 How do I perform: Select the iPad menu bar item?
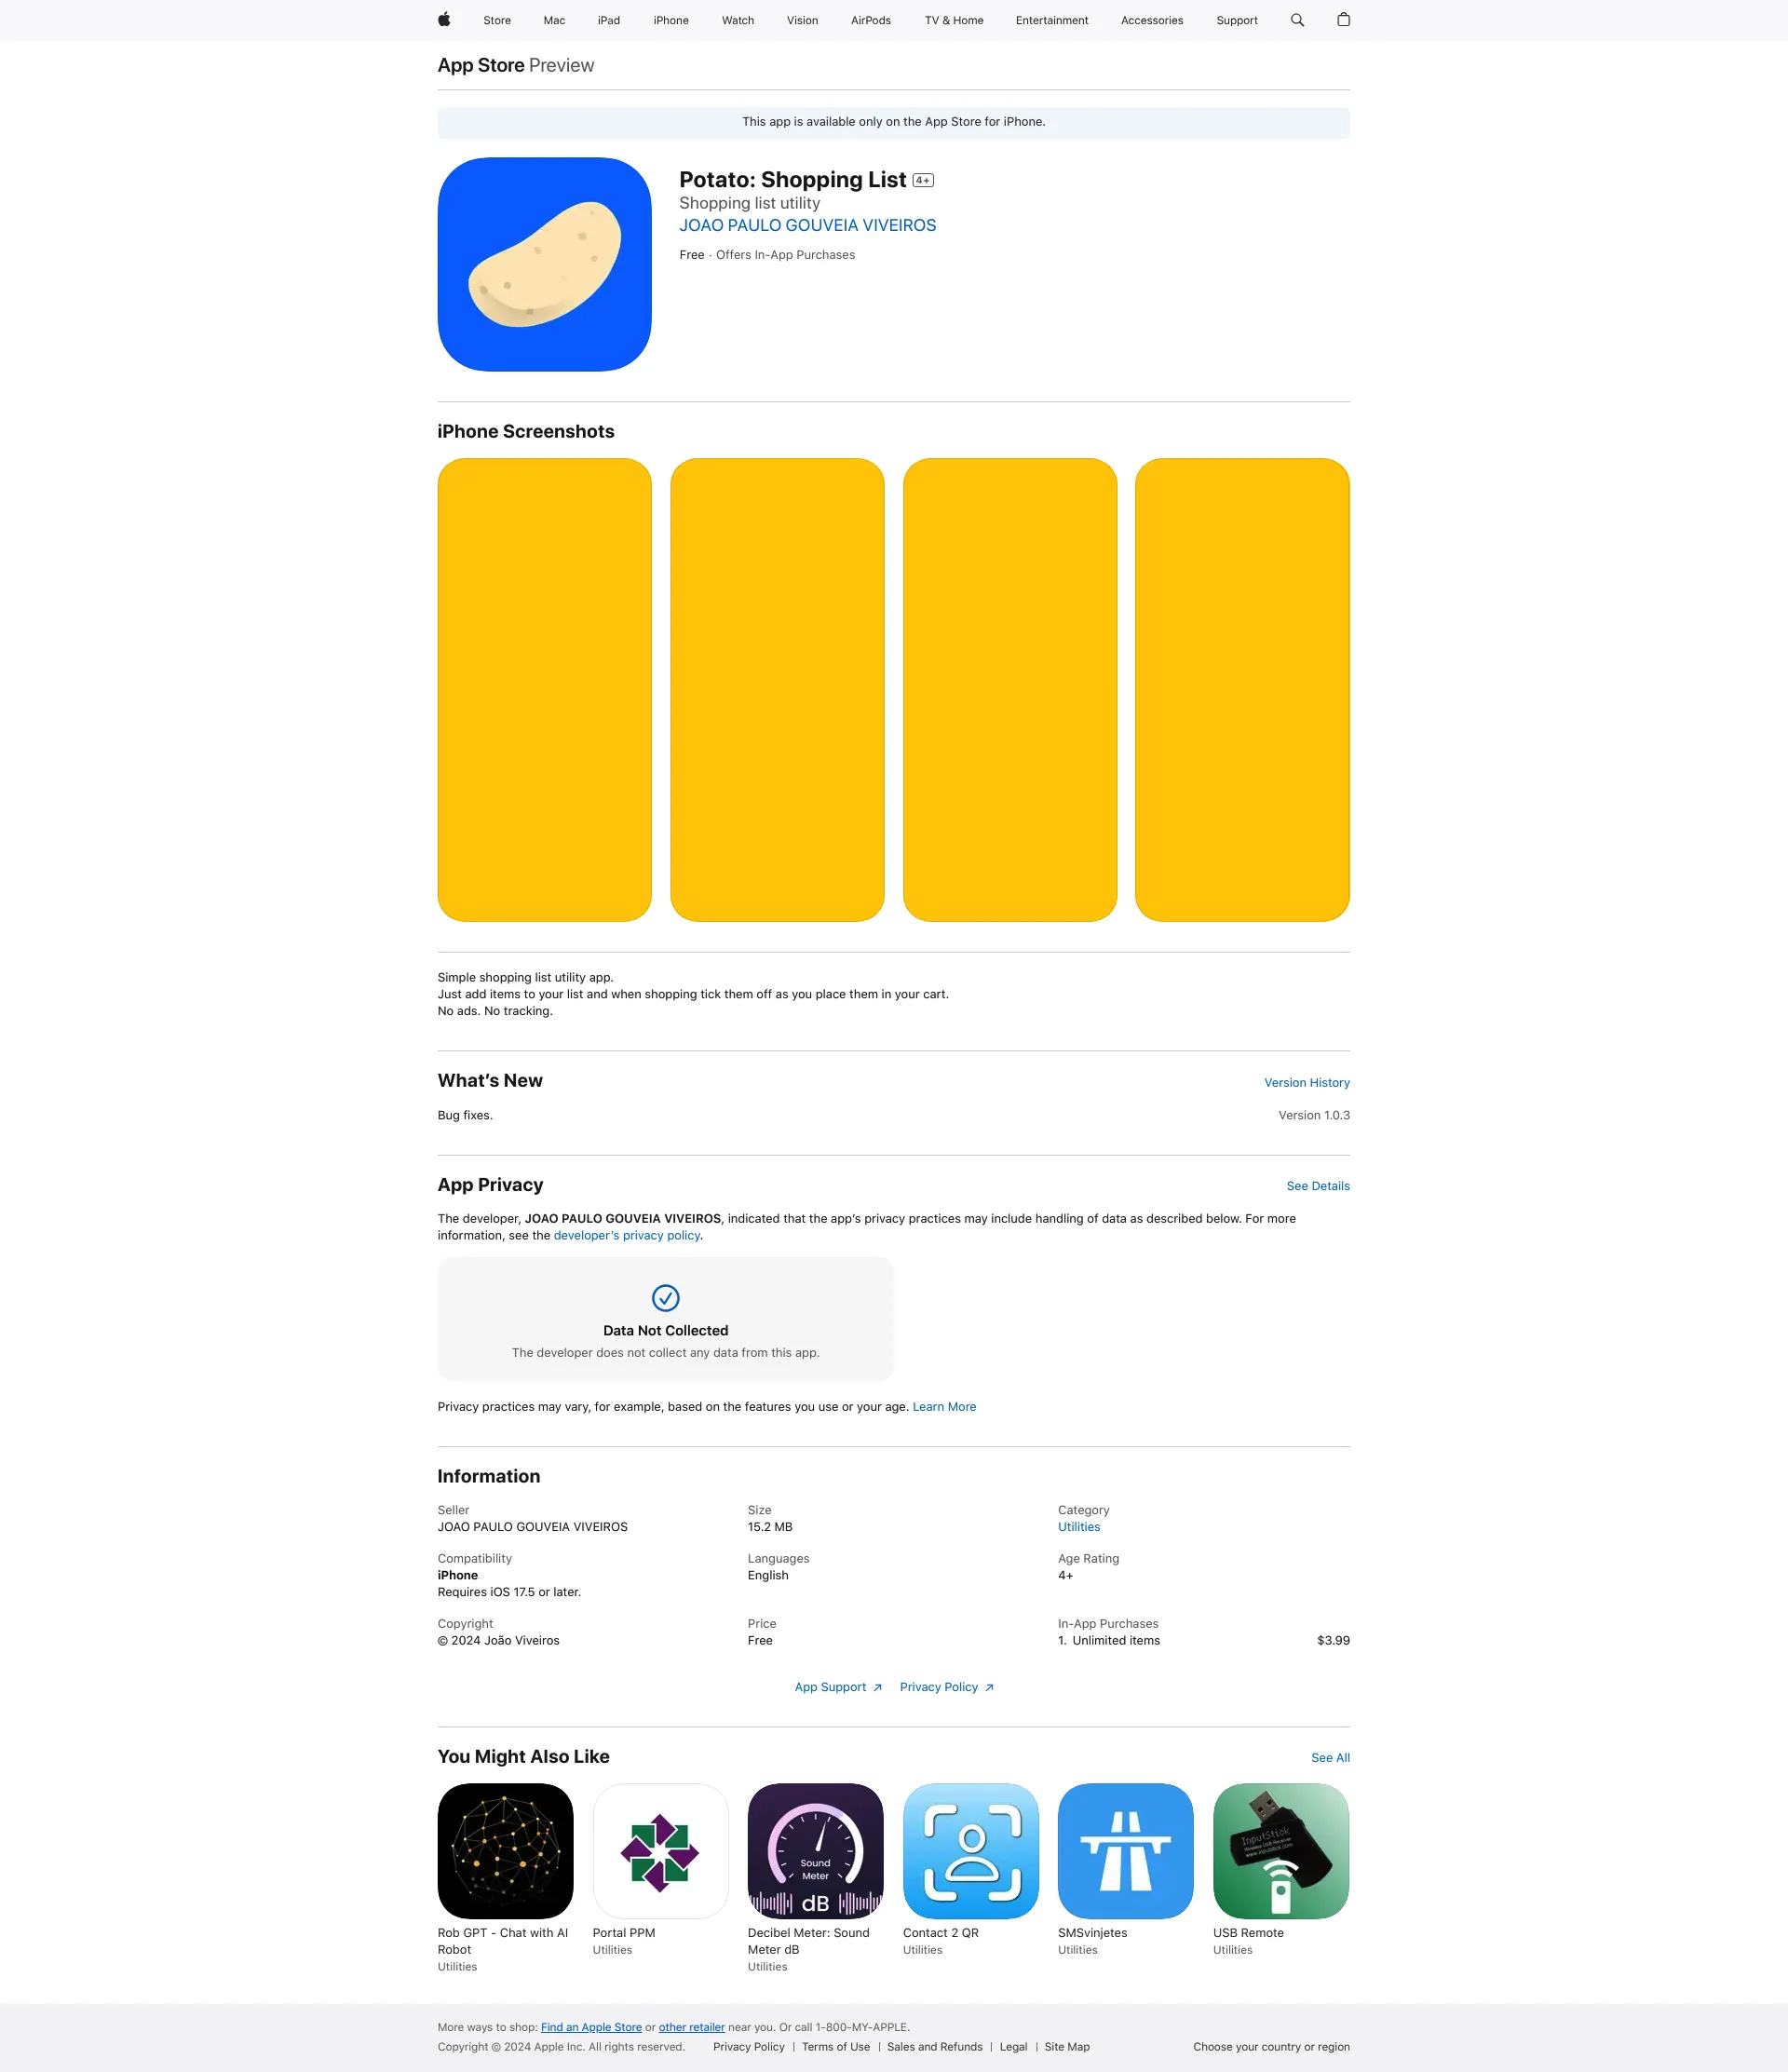click(608, 21)
